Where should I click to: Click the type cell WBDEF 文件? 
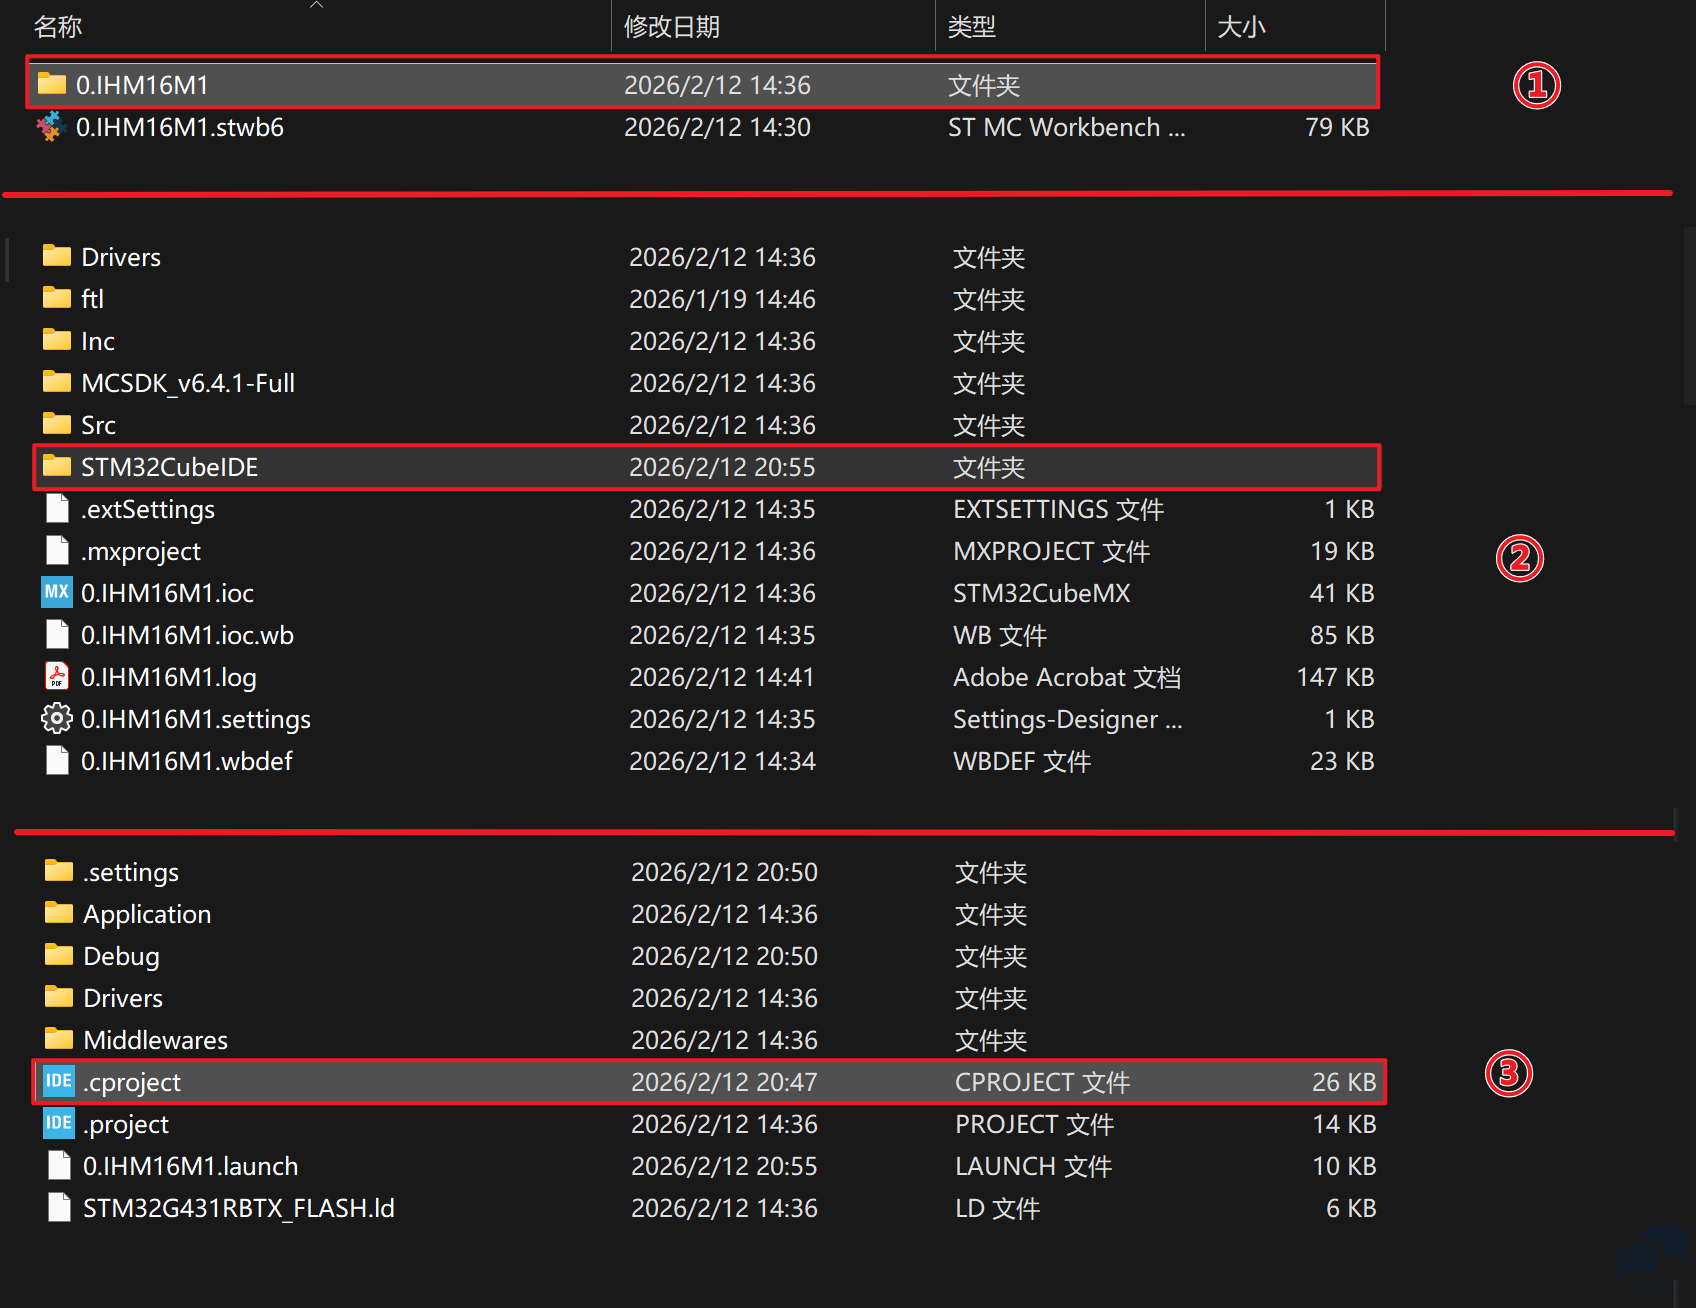(x=1022, y=761)
